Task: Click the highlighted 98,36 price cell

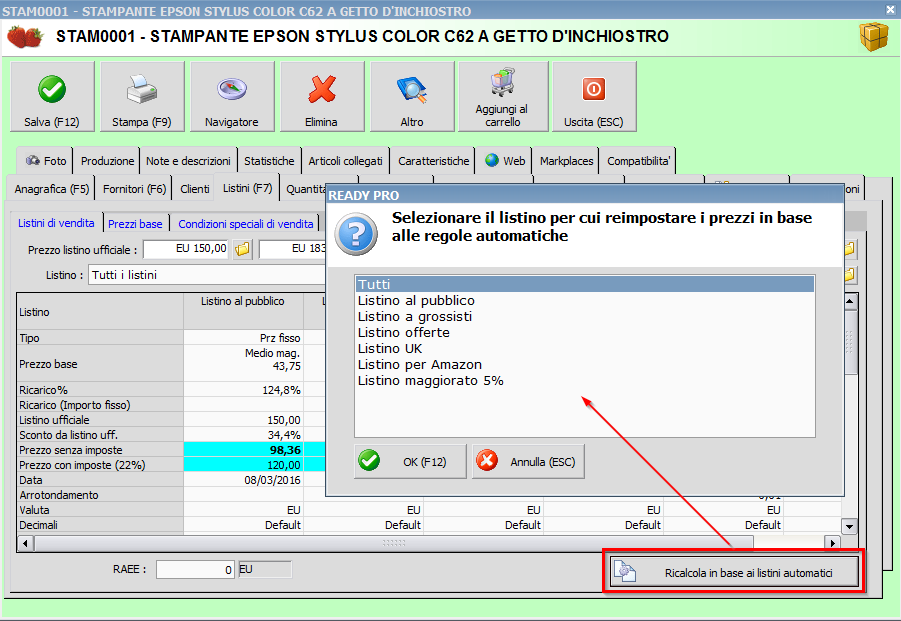Action: point(243,450)
